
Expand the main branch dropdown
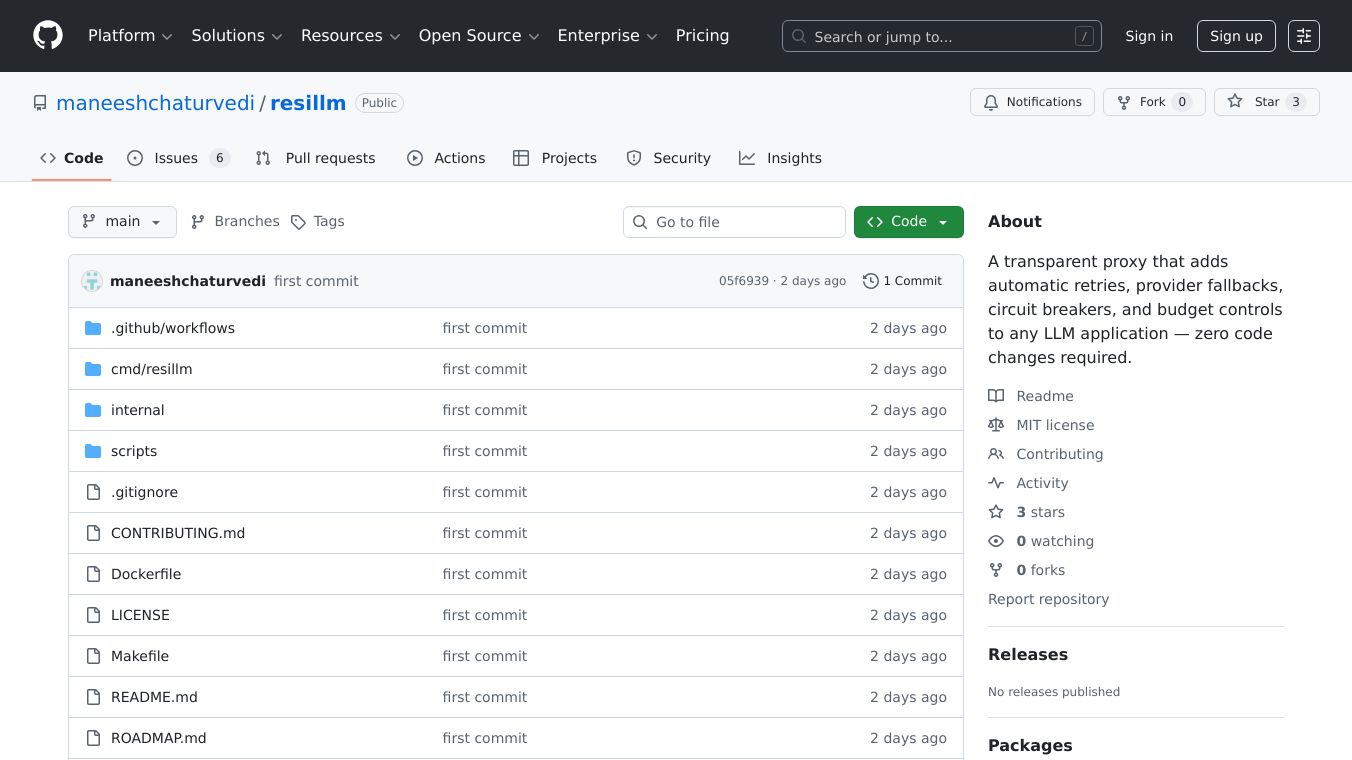coord(122,222)
